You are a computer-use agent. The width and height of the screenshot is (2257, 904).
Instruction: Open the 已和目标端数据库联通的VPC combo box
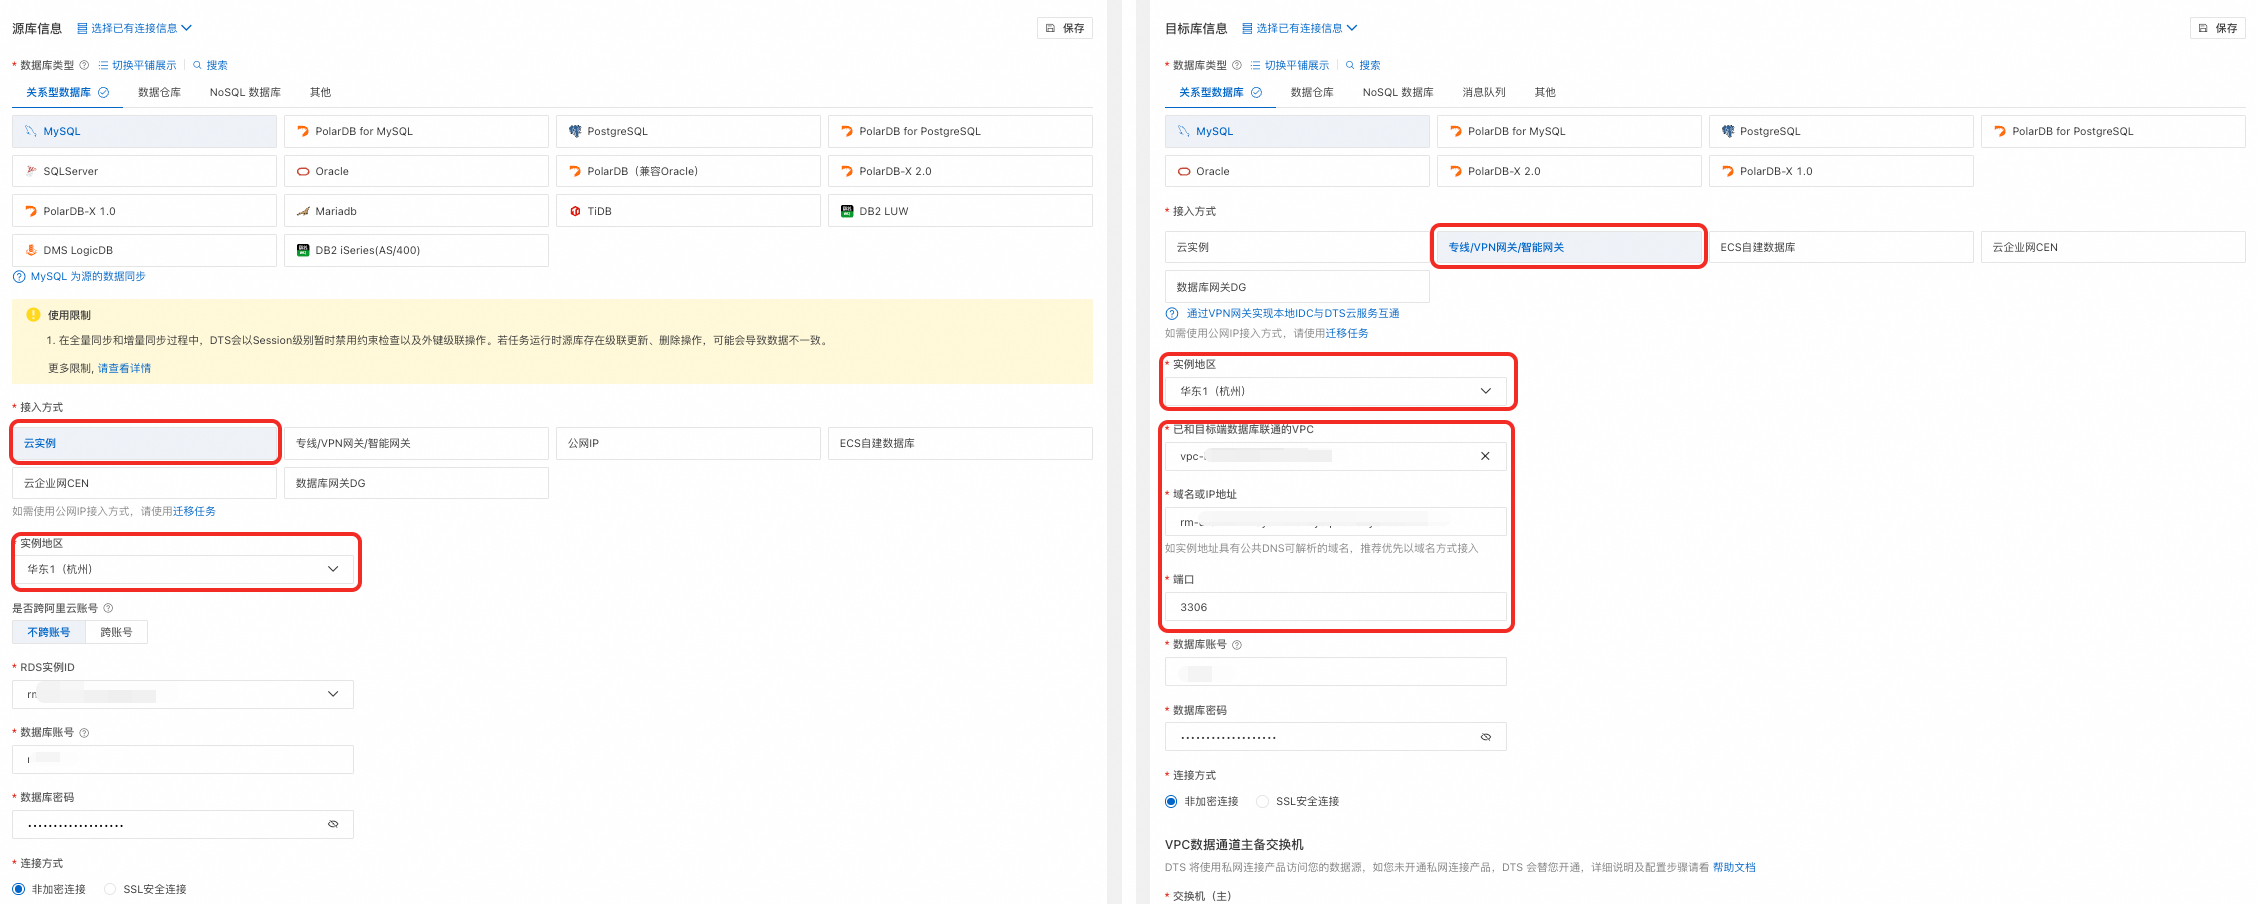pyautogui.click(x=1336, y=456)
